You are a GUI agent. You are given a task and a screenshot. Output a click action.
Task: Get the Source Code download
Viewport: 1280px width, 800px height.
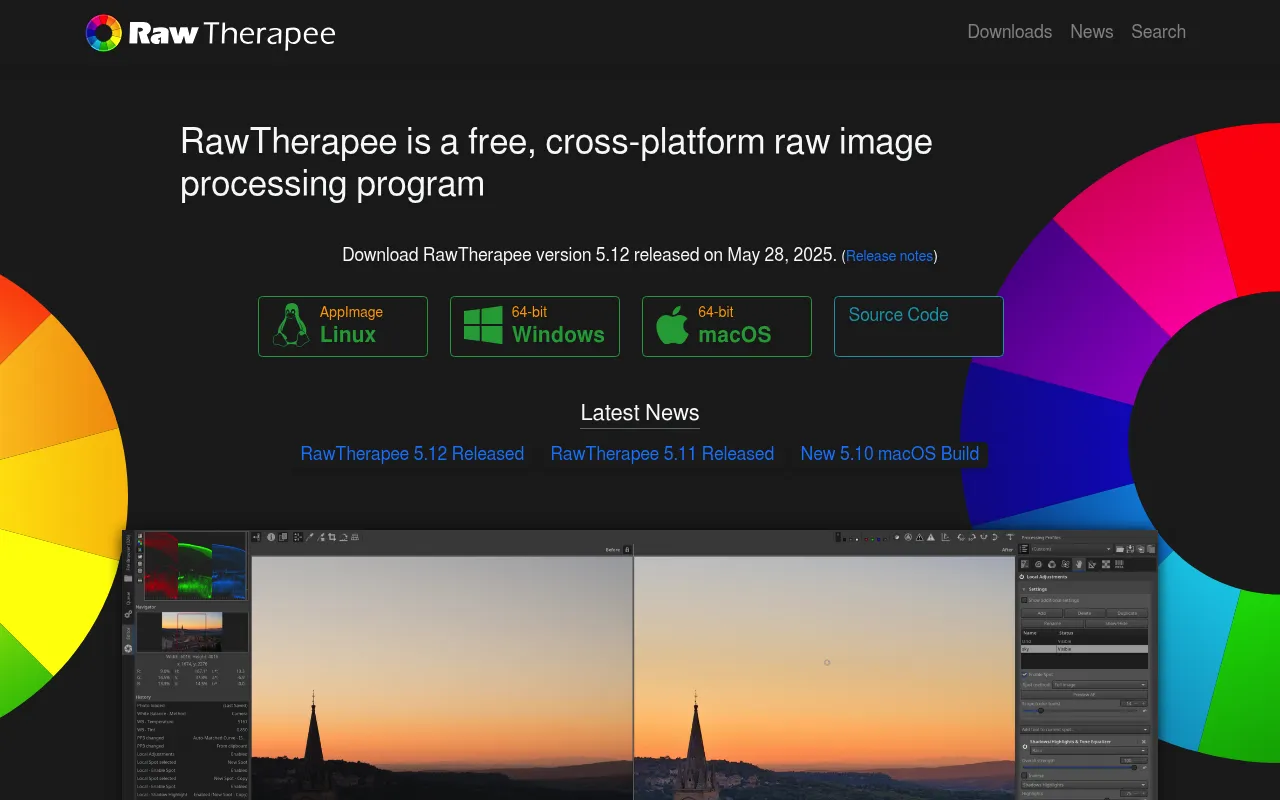click(919, 326)
